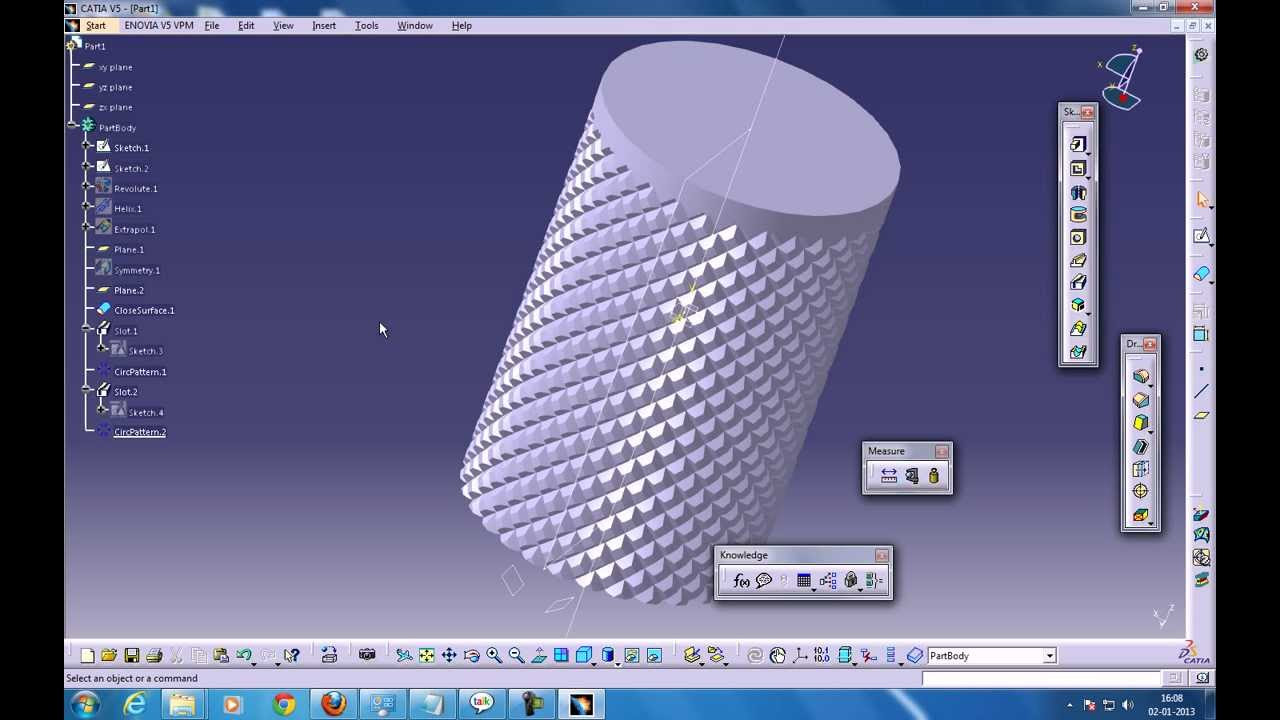Select the Measure Inertia icon
The width and height of the screenshot is (1280, 720).
(932, 475)
